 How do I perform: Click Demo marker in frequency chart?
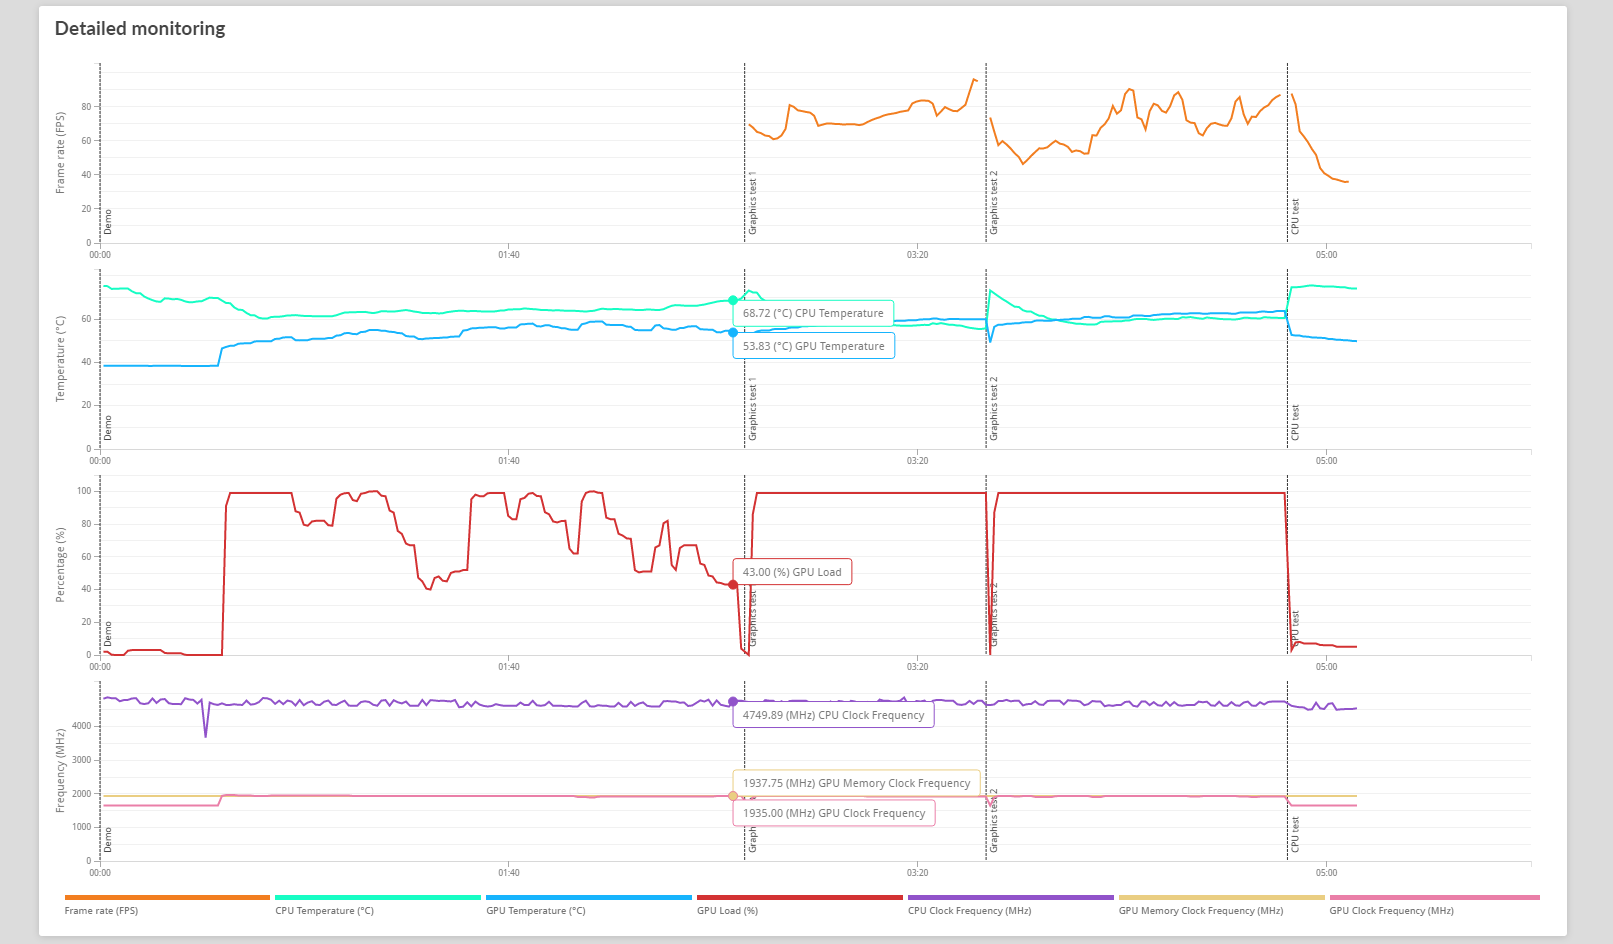coord(108,840)
